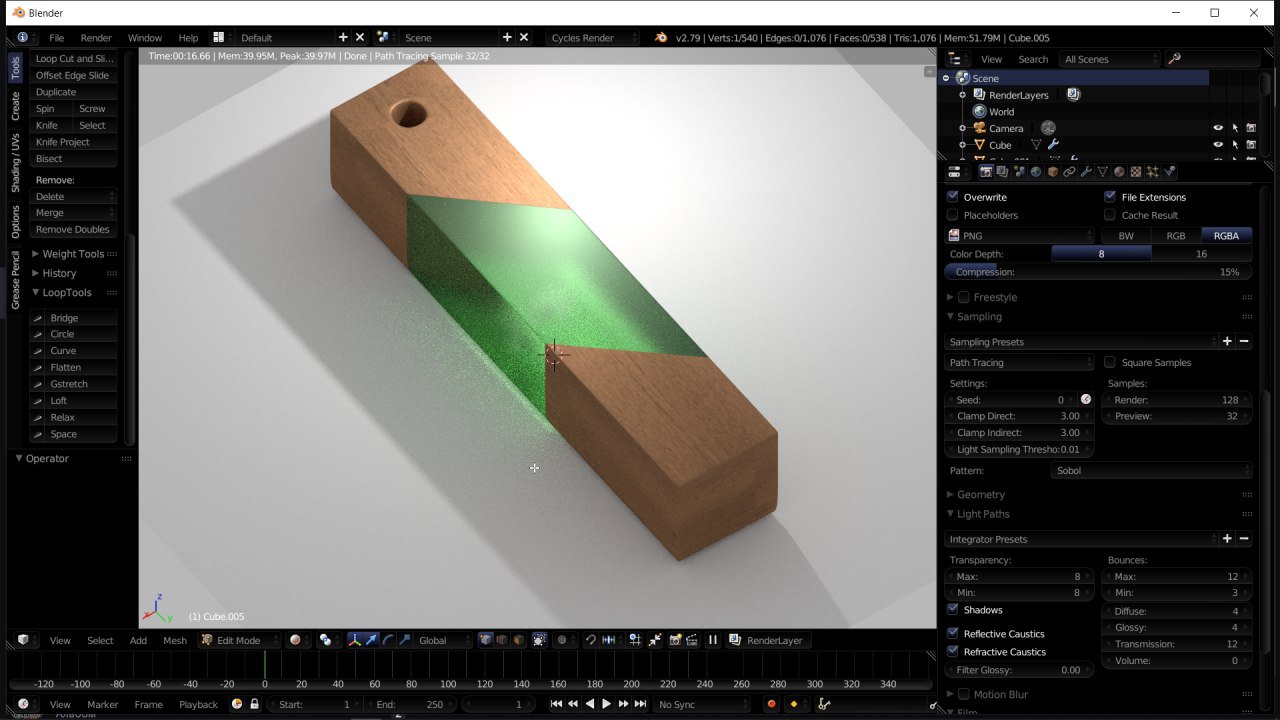Open the Sampling Presets dropdown

tap(1082, 342)
